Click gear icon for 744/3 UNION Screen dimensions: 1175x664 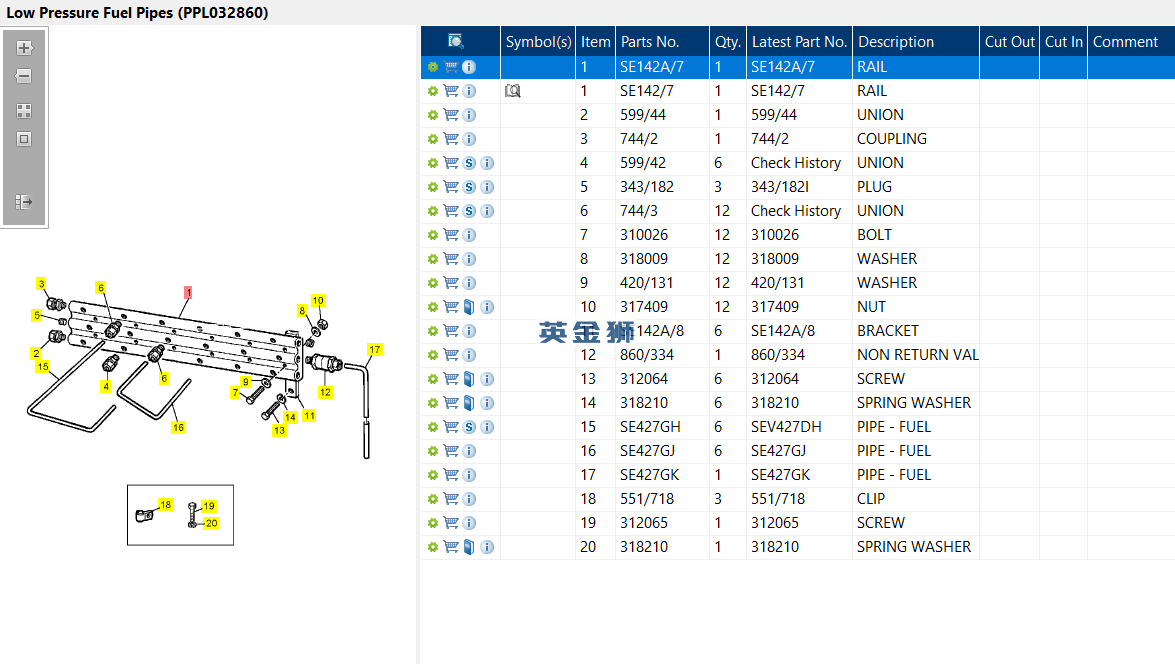click(432, 211)
